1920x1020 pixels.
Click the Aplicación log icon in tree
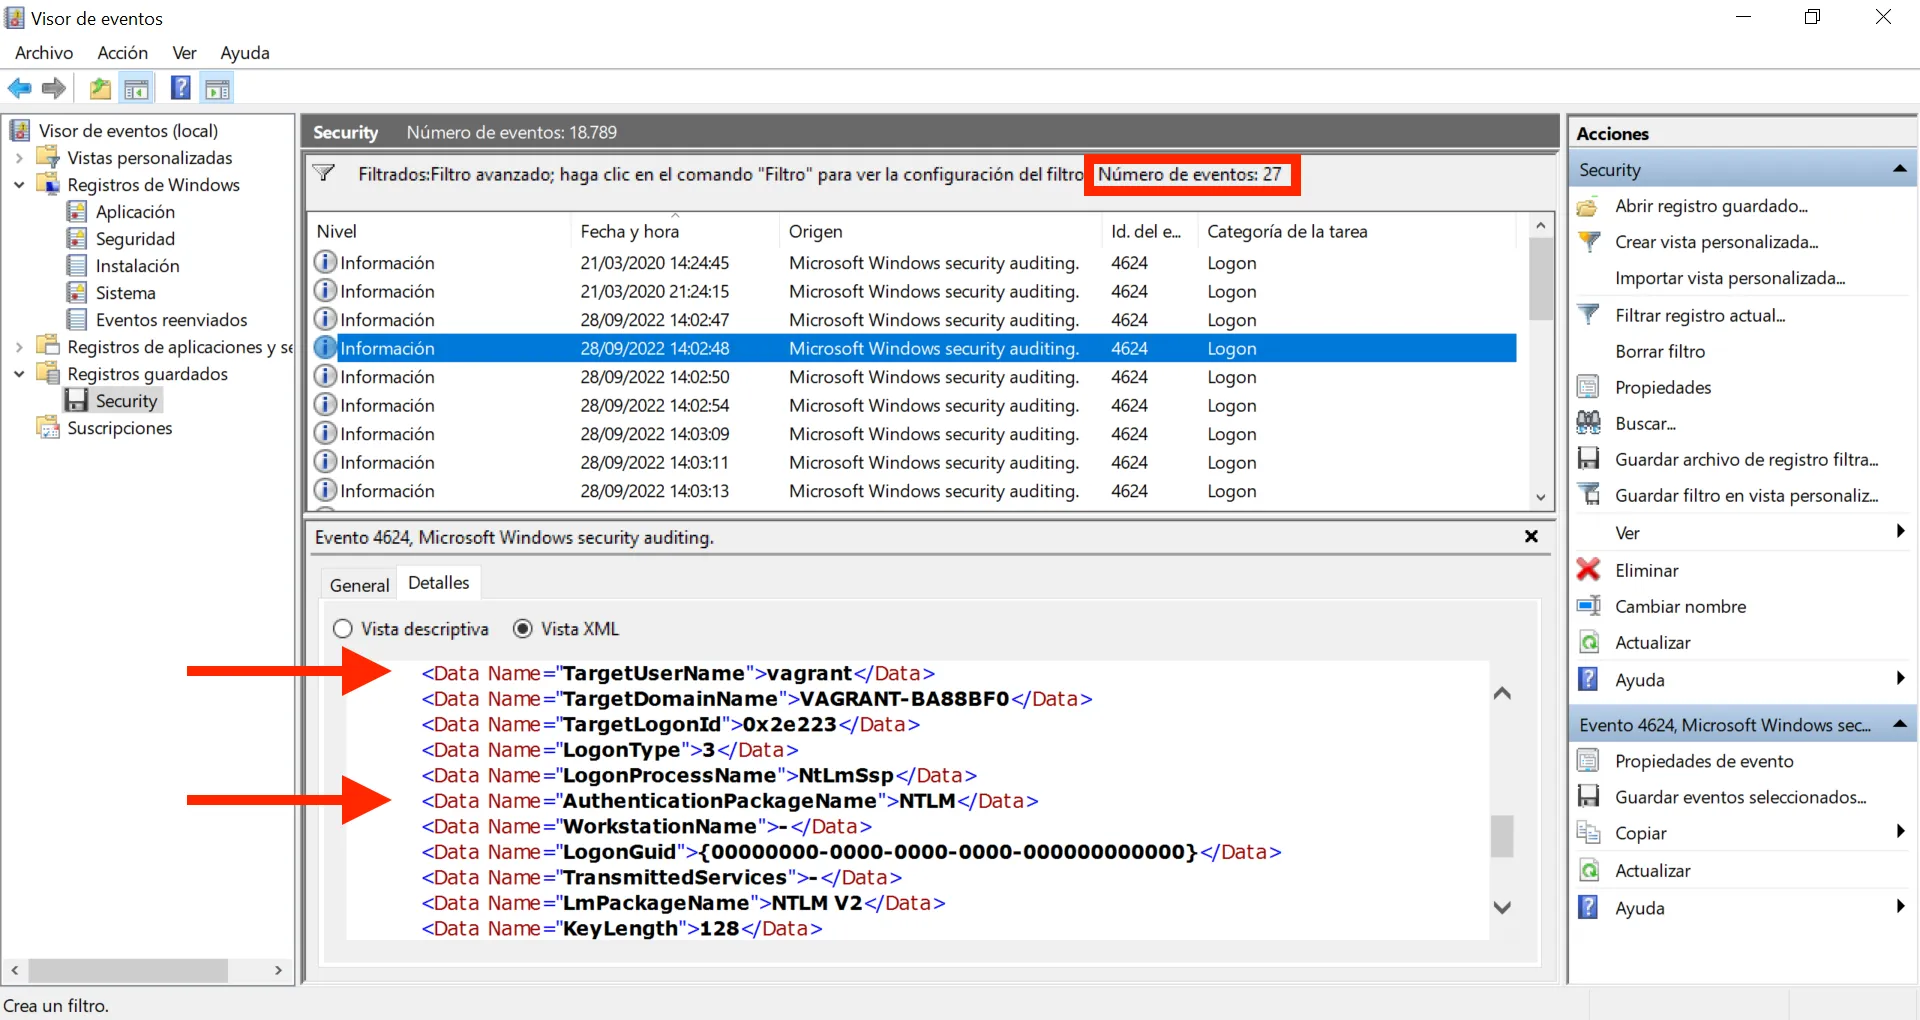[77, 211]
